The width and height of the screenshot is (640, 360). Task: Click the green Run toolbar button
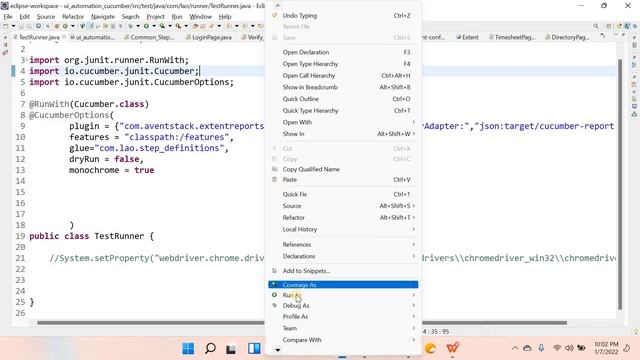[x=146, y=26]
